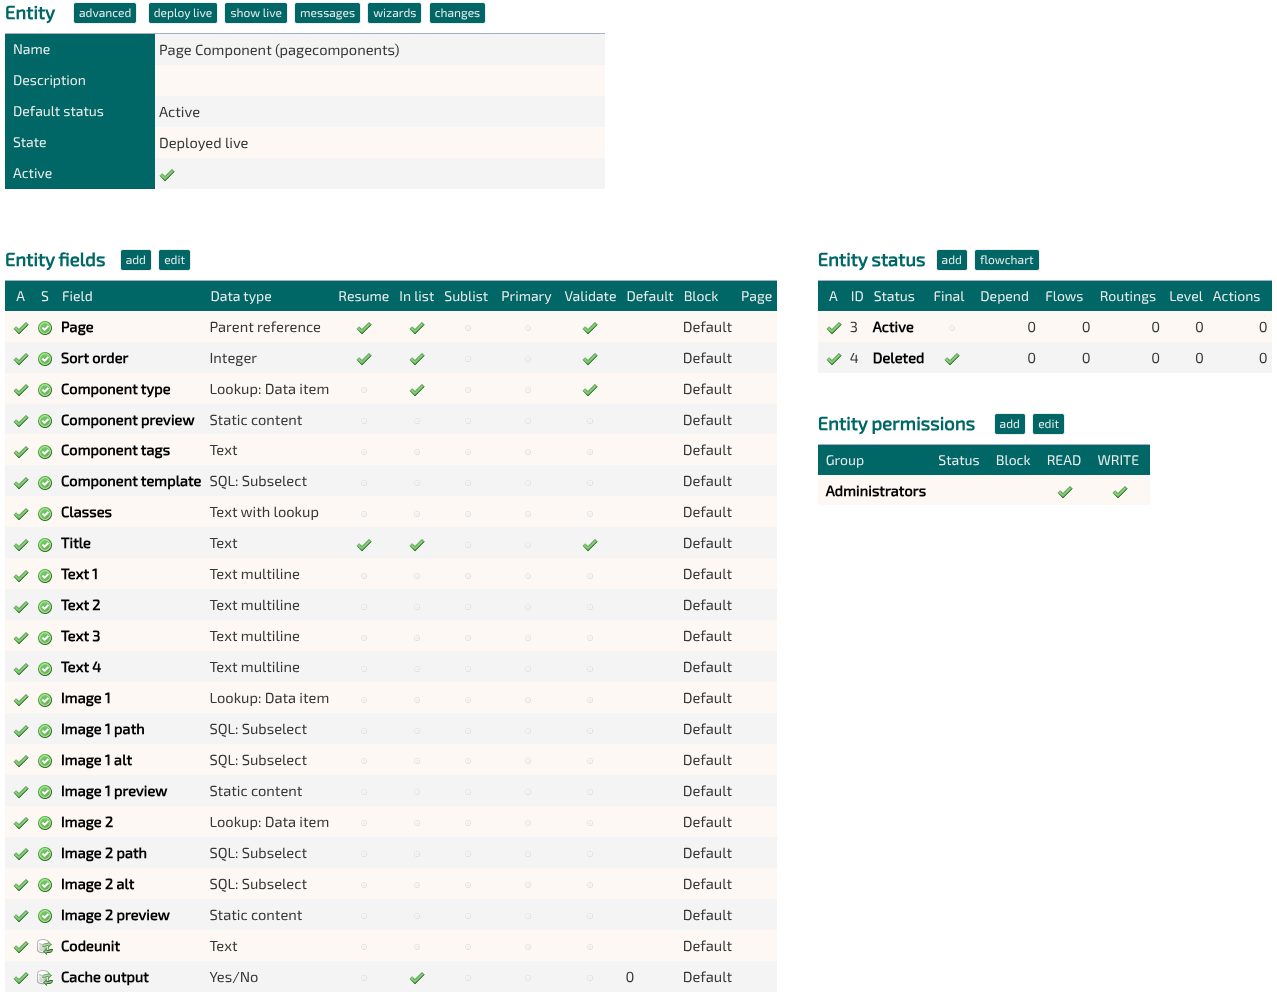Open the Image 2 alt field

coord(98,885)
